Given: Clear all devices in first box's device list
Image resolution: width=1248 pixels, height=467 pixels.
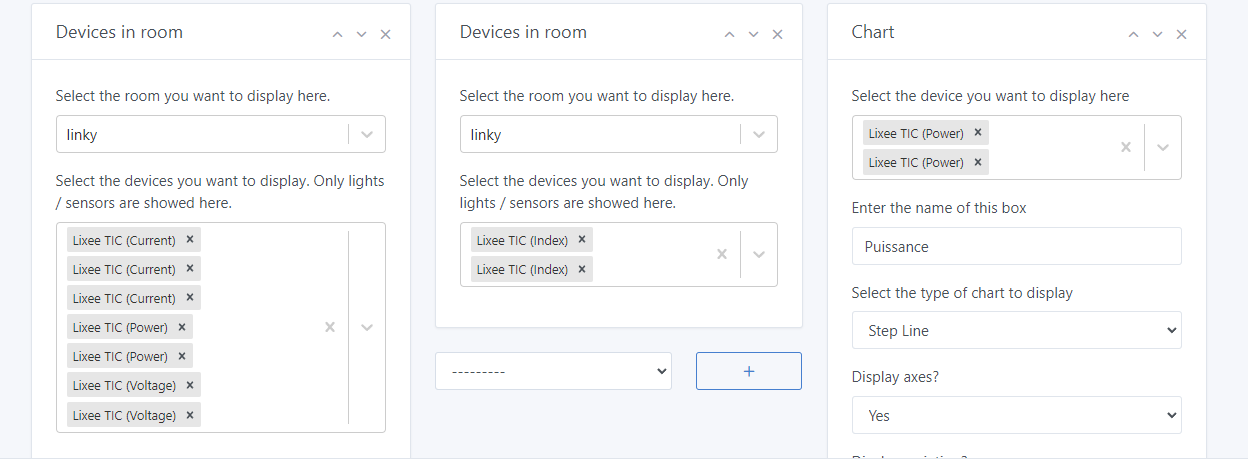Looking at the screenshot, I should (329, 327).
